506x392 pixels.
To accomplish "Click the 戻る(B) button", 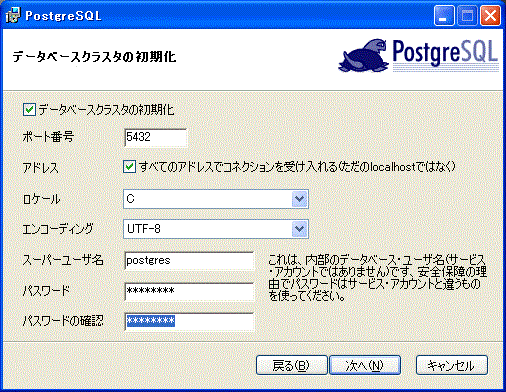I will (x=291, y=365).
